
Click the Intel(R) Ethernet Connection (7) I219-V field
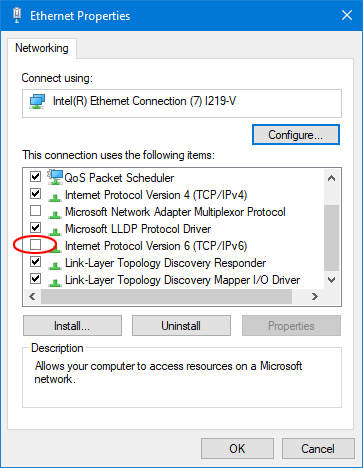(x=182, y=103)
